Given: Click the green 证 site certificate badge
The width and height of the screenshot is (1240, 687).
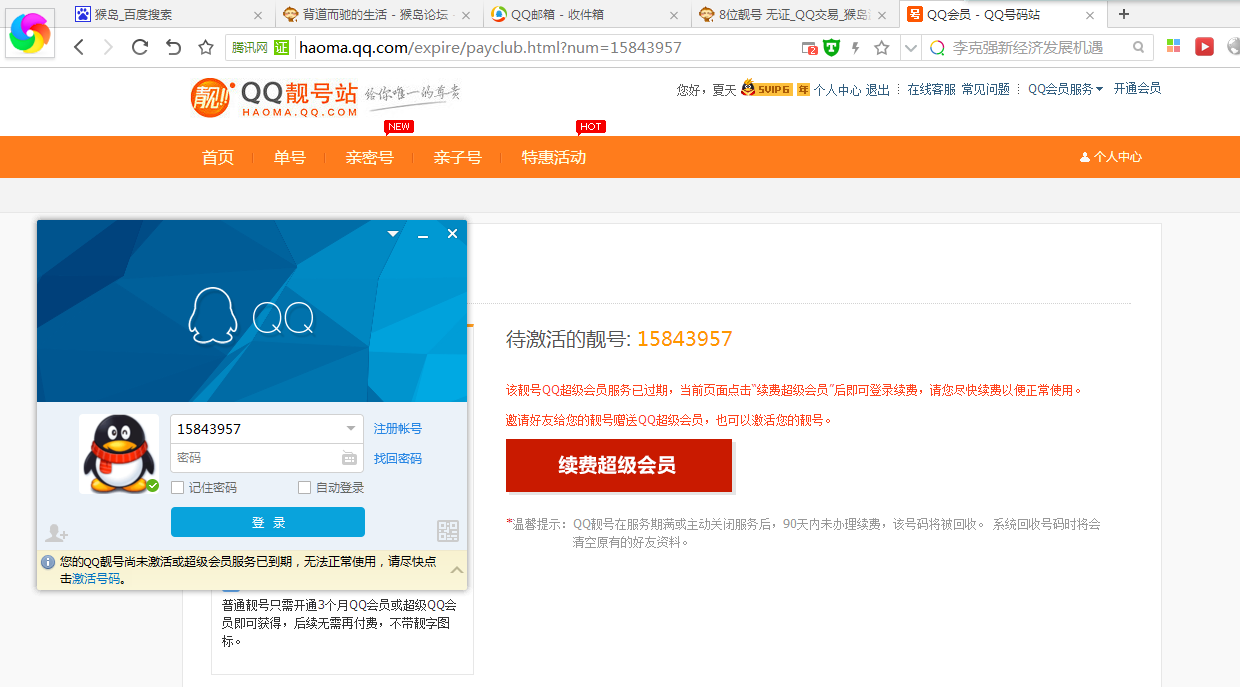Looking at the screenshot, I should pyautogui.click(x=281, y=47).
